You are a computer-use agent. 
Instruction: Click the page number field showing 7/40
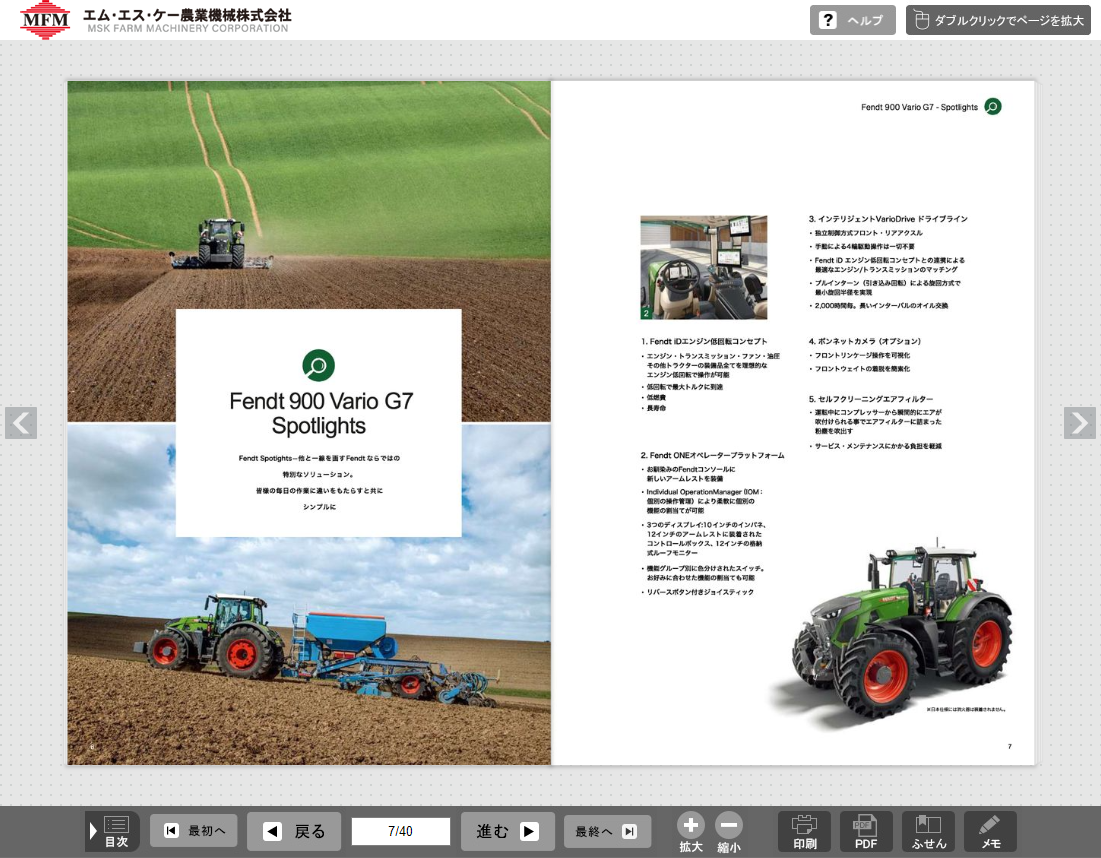coord(400,831)
